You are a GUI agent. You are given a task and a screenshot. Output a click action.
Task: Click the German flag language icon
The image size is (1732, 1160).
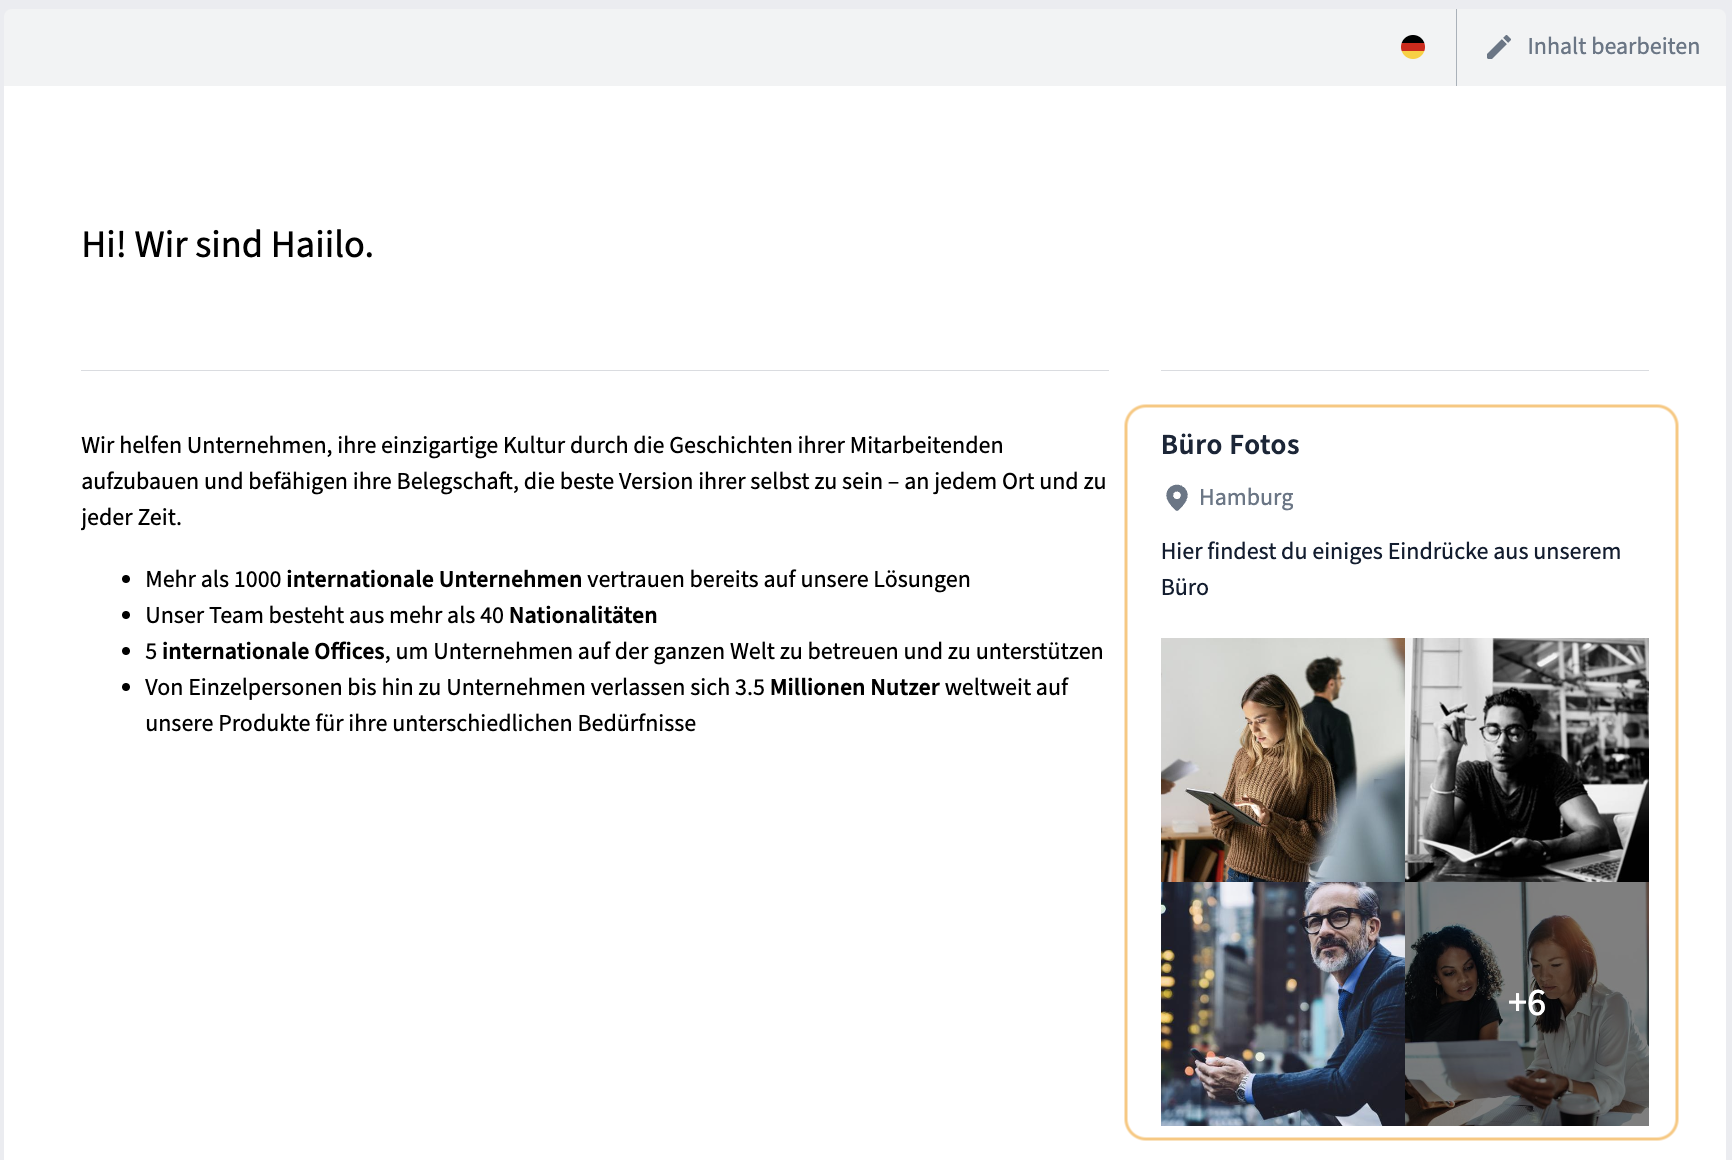tap(1412, 47)
